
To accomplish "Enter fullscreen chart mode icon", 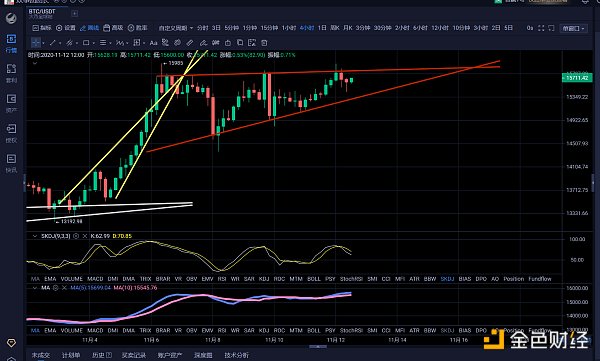I will coord(541,28).
